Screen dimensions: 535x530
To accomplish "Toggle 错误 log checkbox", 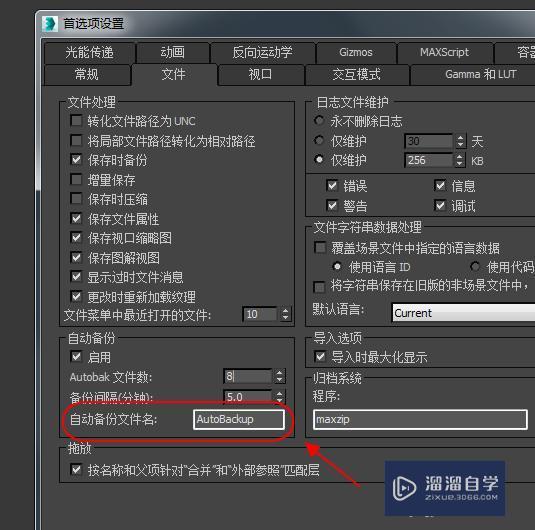I will [332, 186].
